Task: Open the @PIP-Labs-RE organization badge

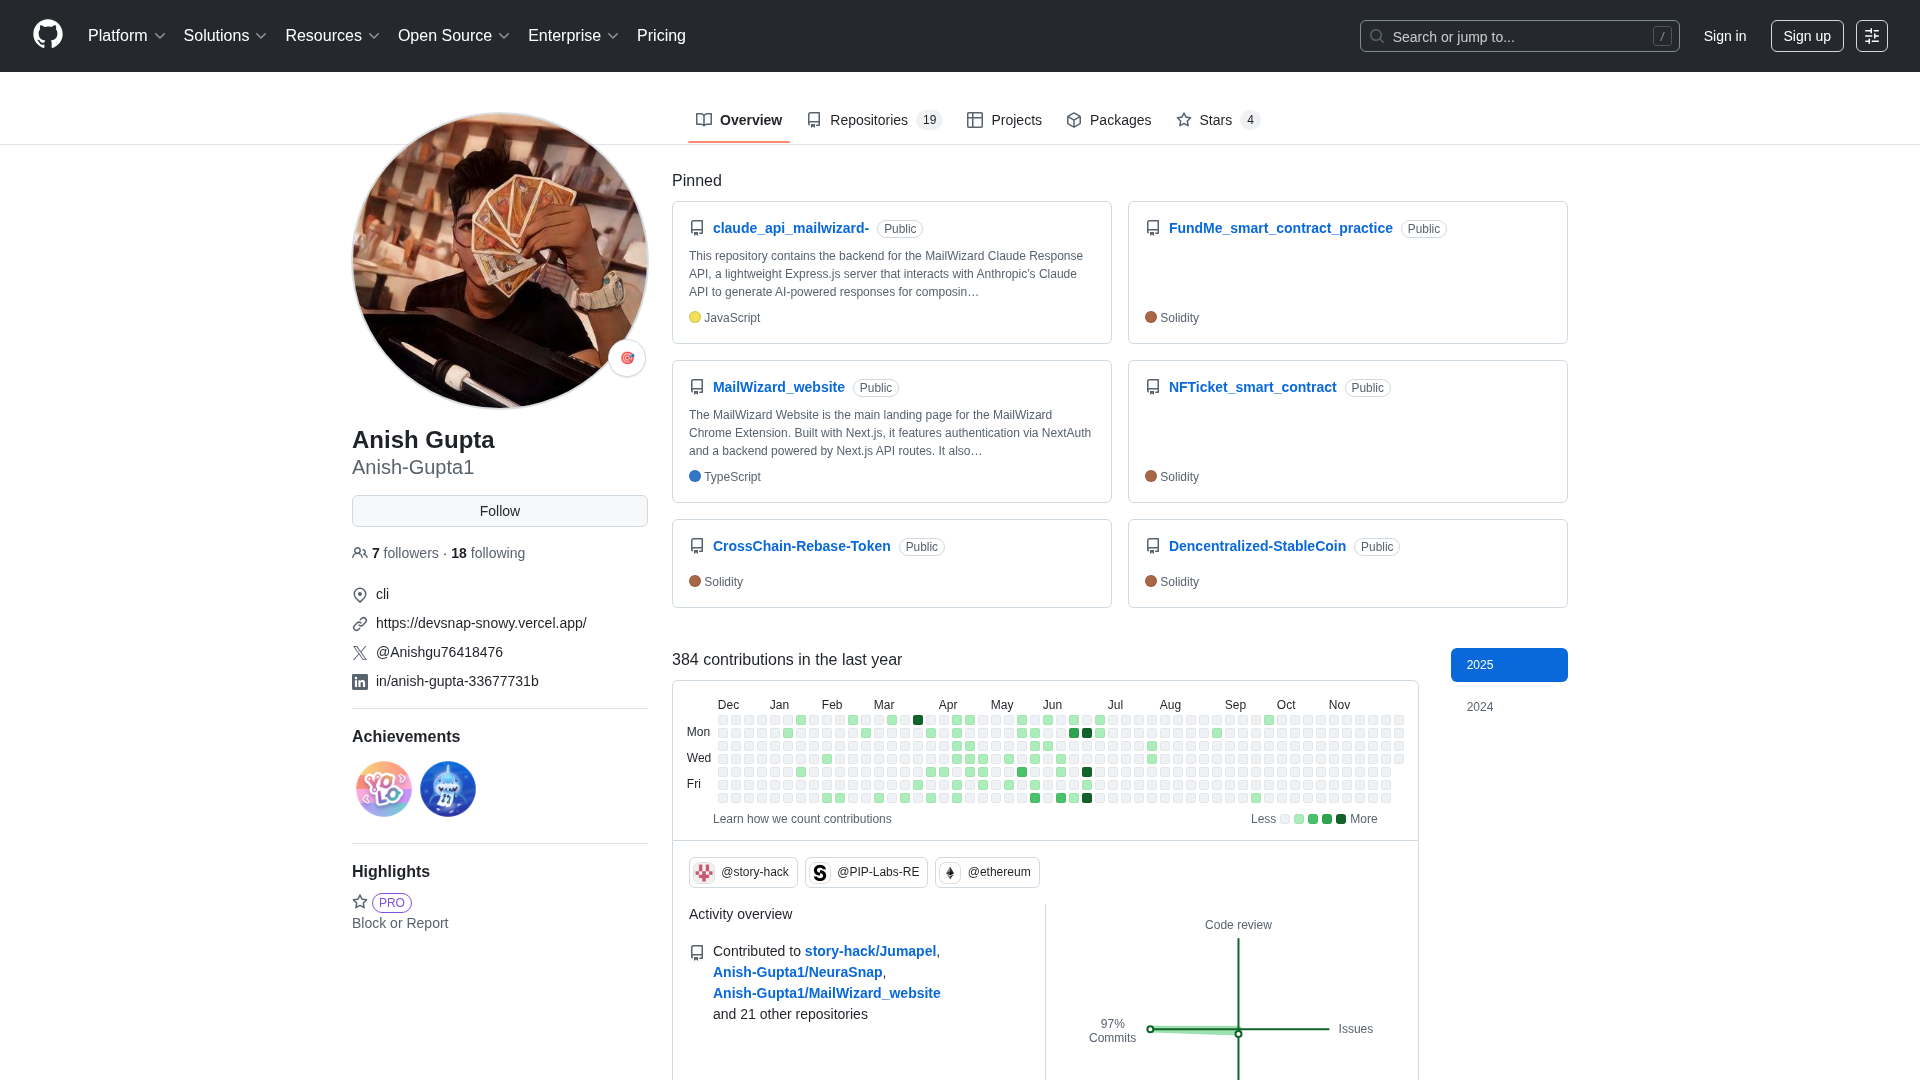Action: coord(866,872)
